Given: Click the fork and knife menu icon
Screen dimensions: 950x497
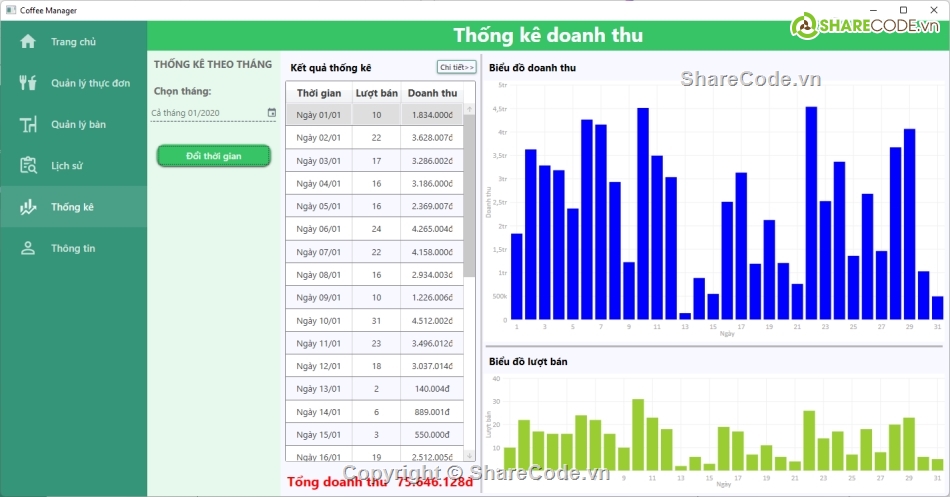Looking at the screenshot, I should [28, 83].
